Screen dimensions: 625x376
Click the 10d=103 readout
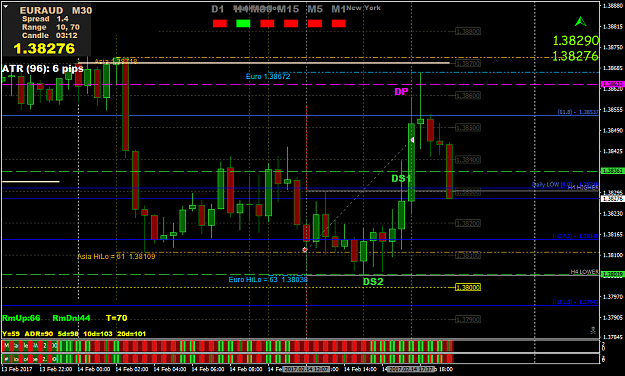tap(97, 334)
